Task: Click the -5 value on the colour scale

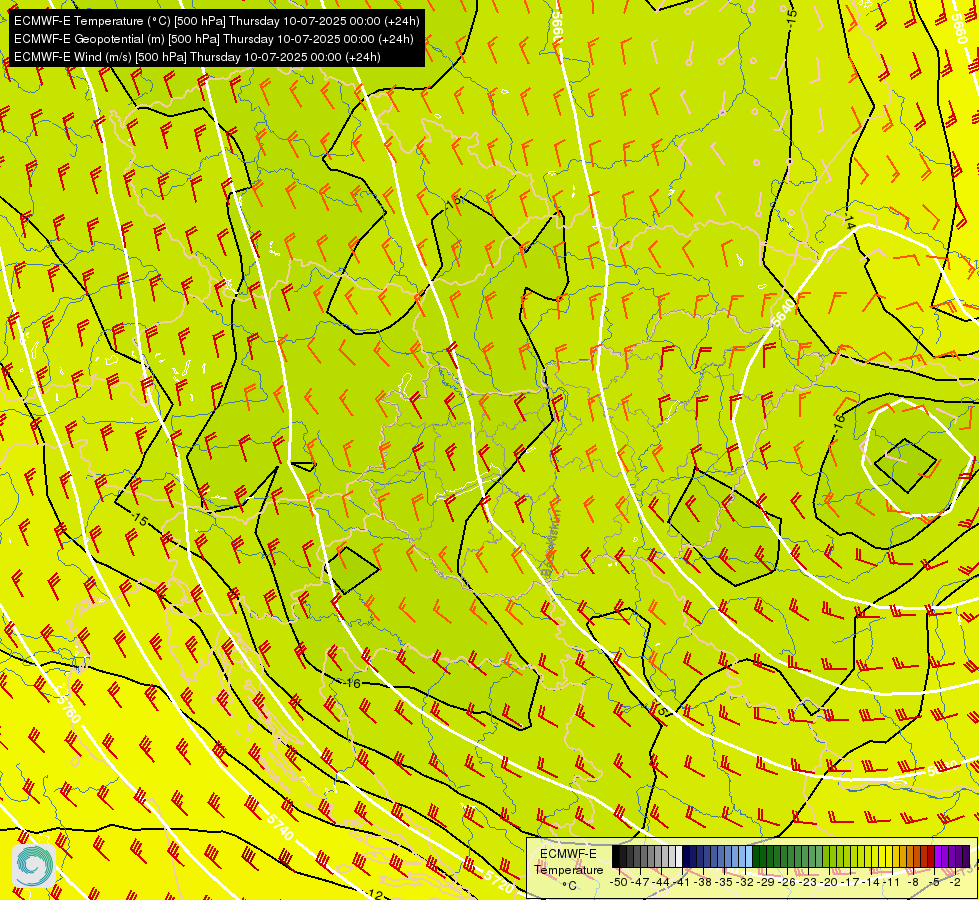Action: point(933,883)
